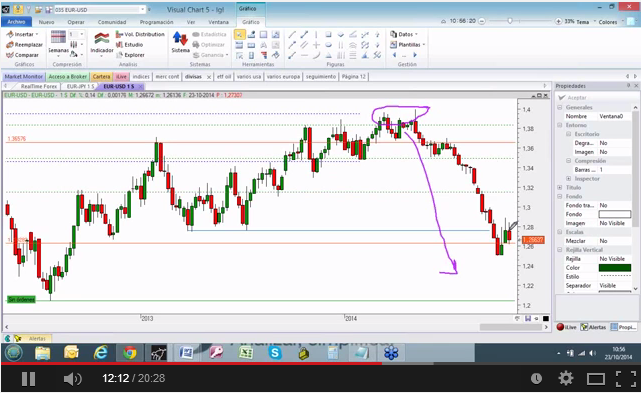
Task: Click the red video progress bar
Action: (x=191, y=363)
